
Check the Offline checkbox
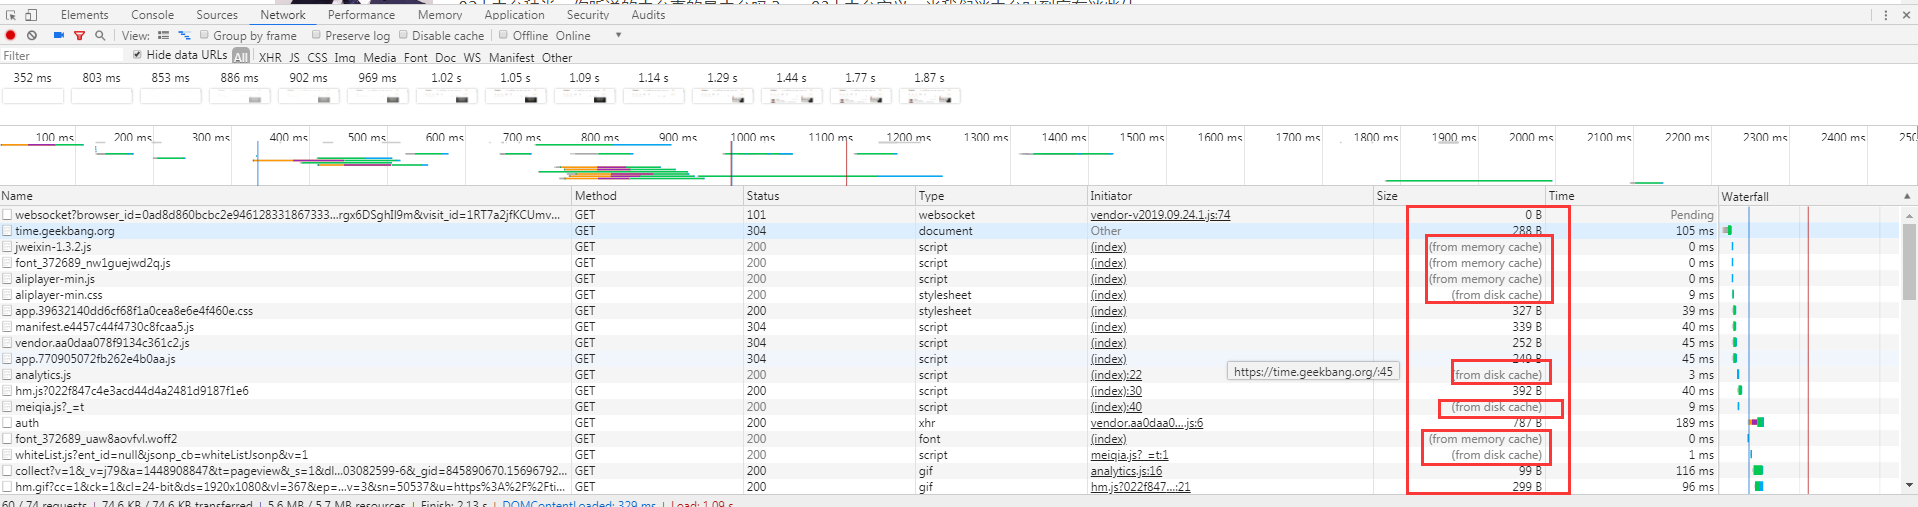[504, 35]
